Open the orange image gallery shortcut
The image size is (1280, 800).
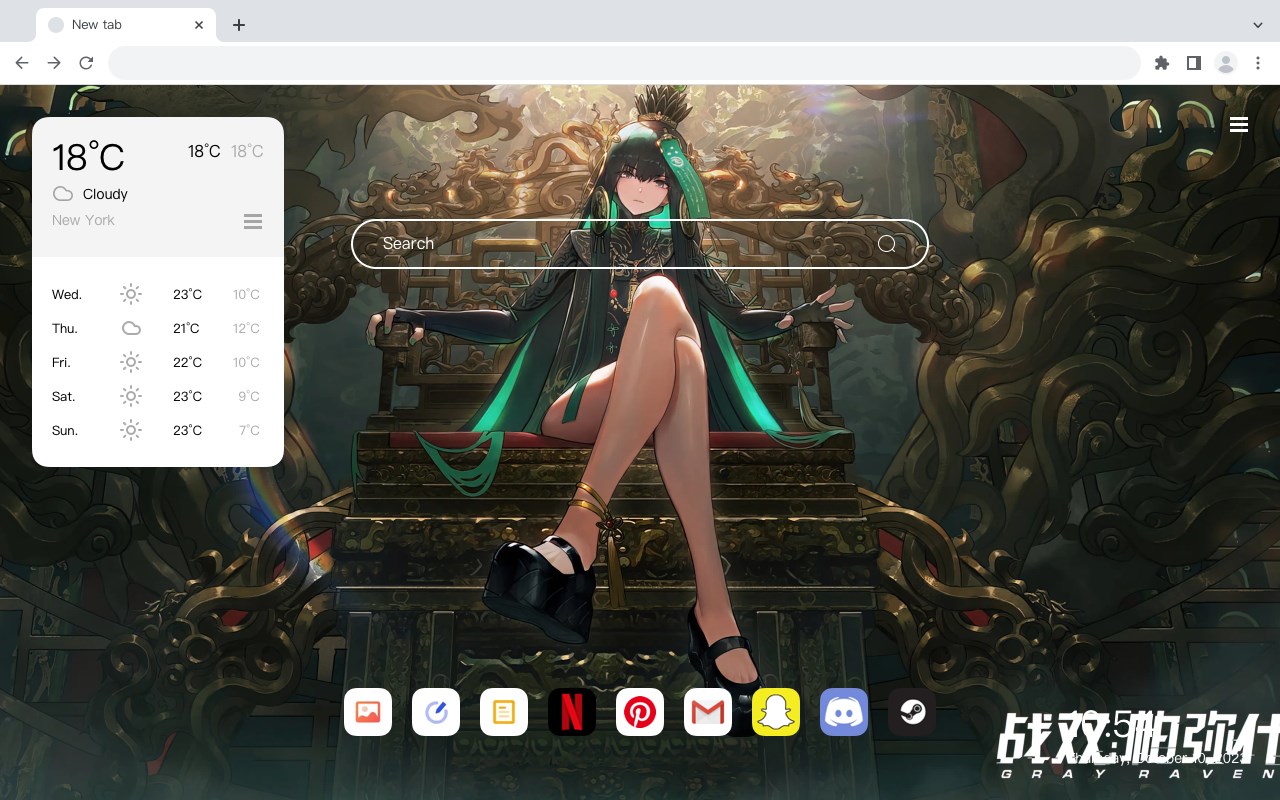(x=368, y=712)
